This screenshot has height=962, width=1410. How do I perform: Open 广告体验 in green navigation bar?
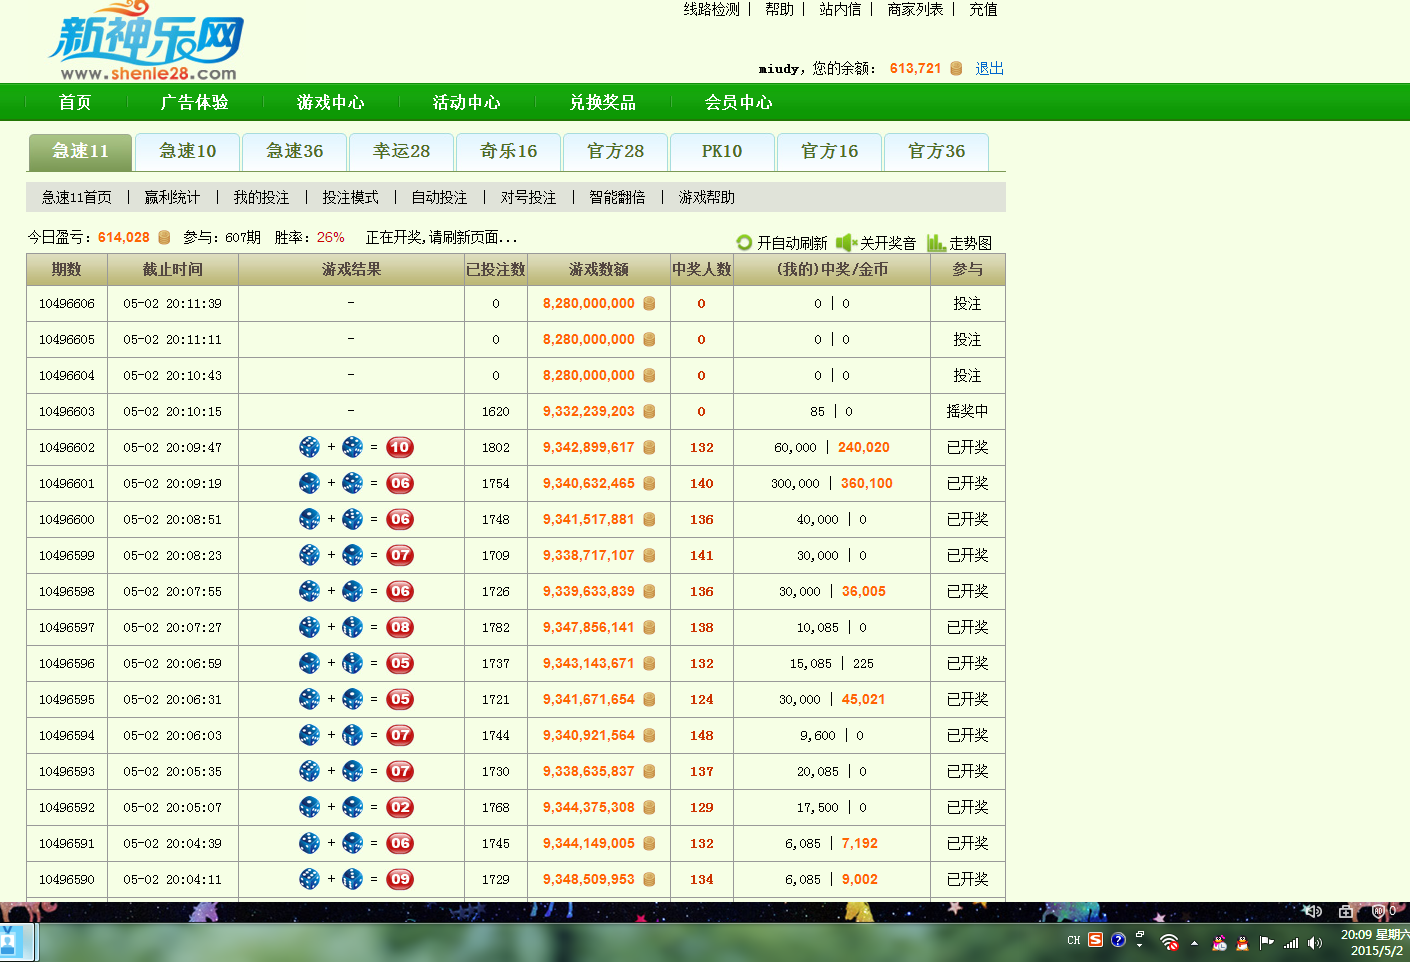[x=195, y=102]
